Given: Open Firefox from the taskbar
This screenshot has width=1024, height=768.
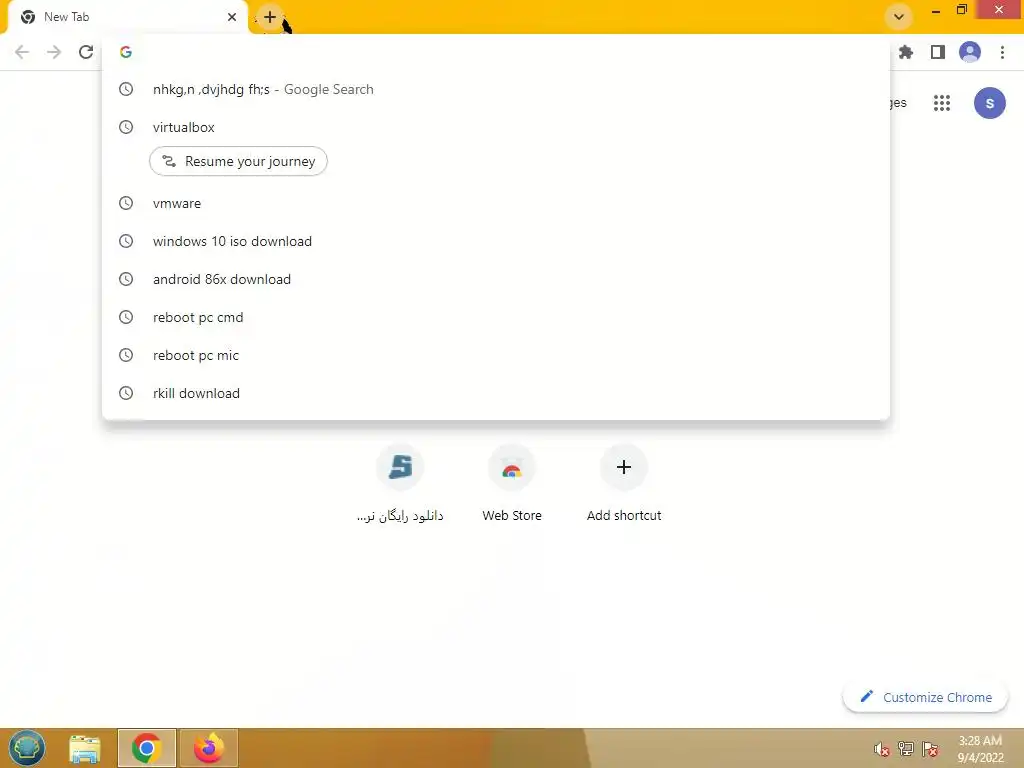Looking at the screenshot, I should (209, 748).
